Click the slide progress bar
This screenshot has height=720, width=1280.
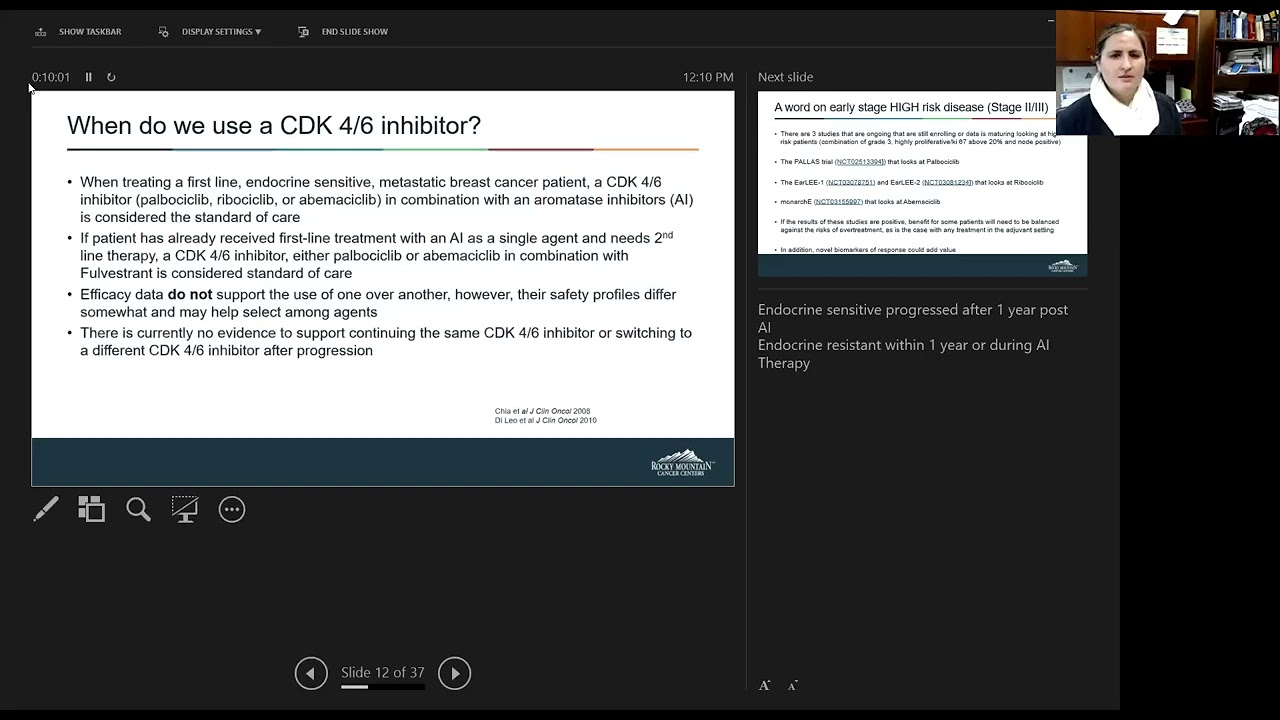pos(383,687)
